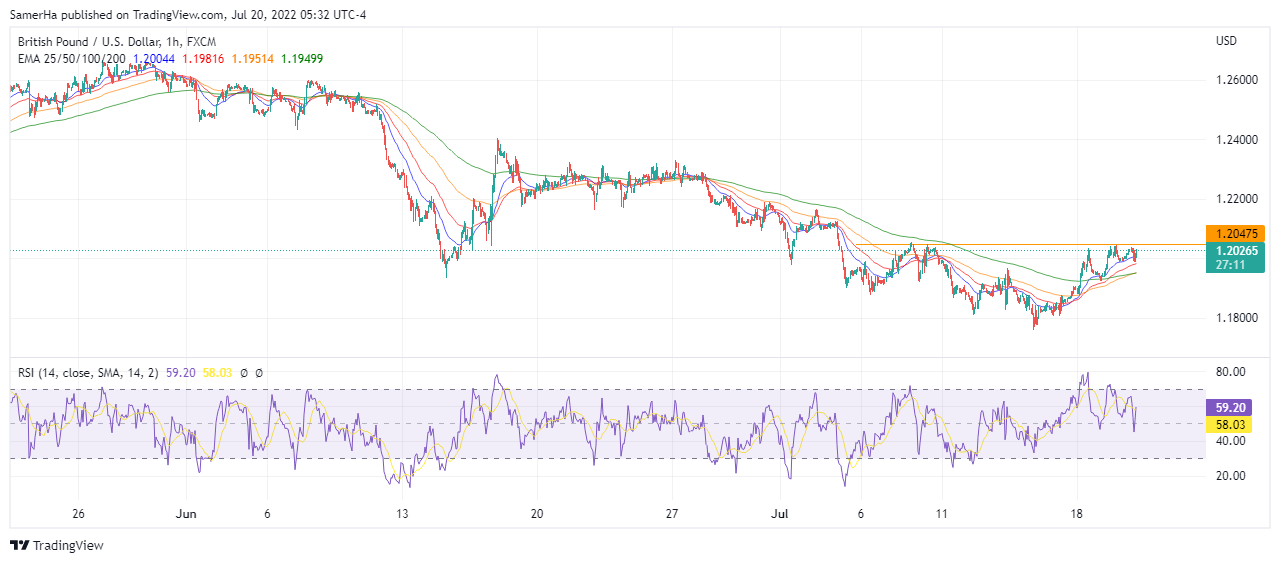The image size is (1280, 563).
Task: Click the USD currency label
Action: (x=1226, y=41)
